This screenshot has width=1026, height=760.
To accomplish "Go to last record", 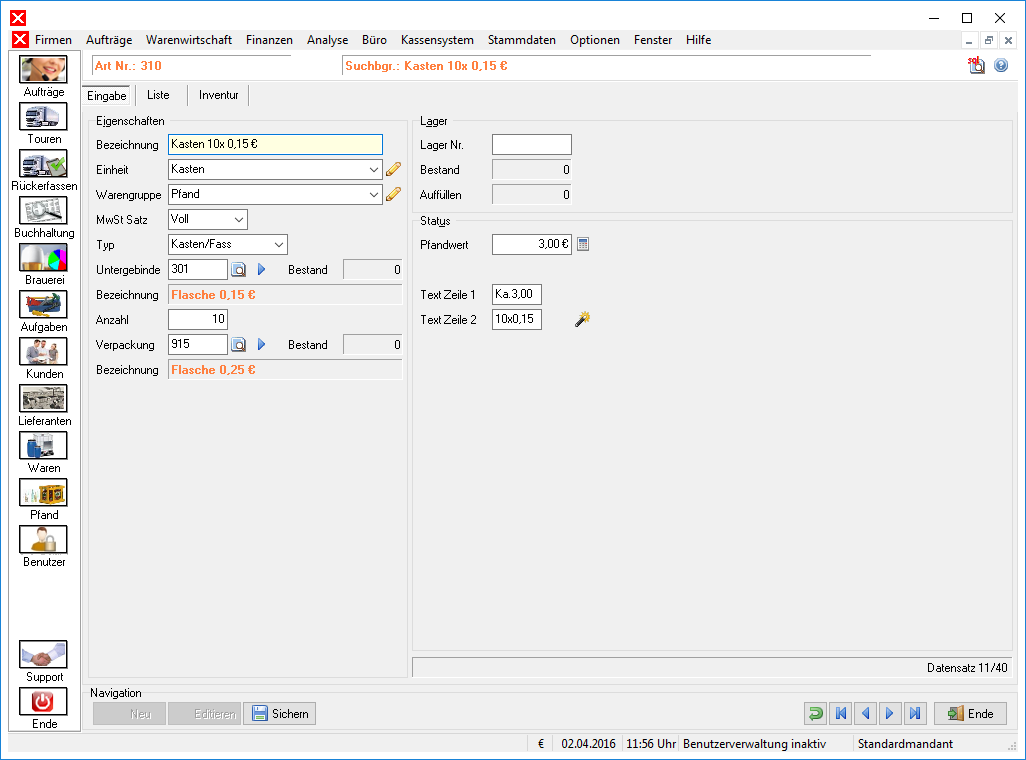I will coord(915,714).
